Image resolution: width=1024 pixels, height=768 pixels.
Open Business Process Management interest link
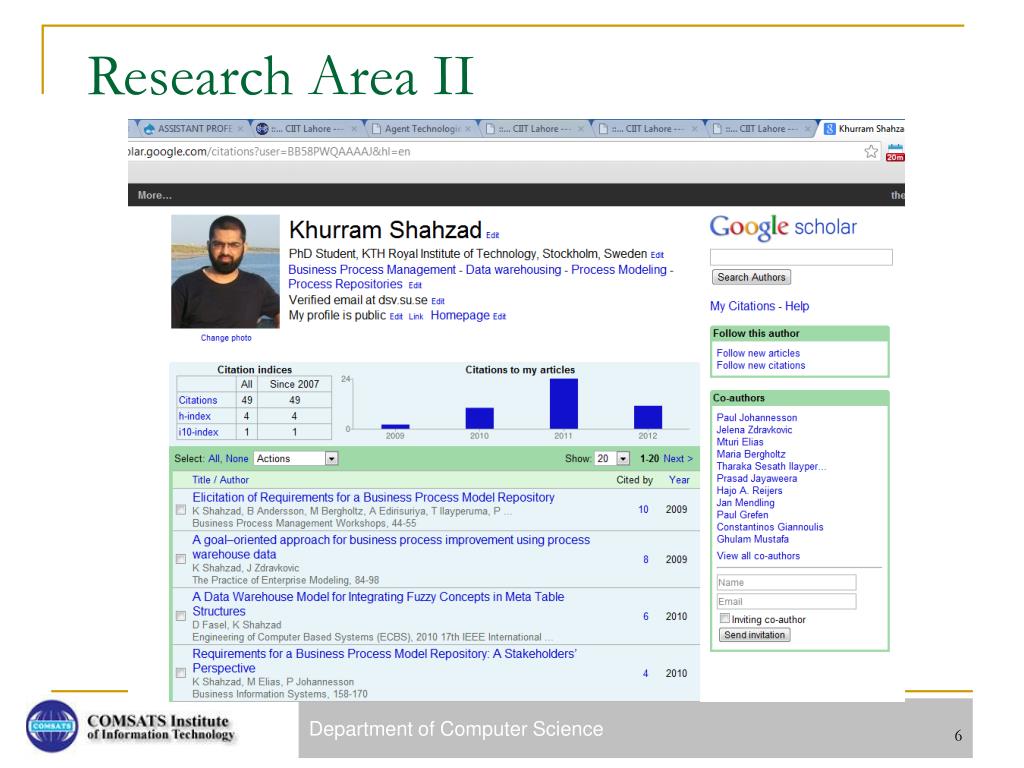(x=372, y=270)
